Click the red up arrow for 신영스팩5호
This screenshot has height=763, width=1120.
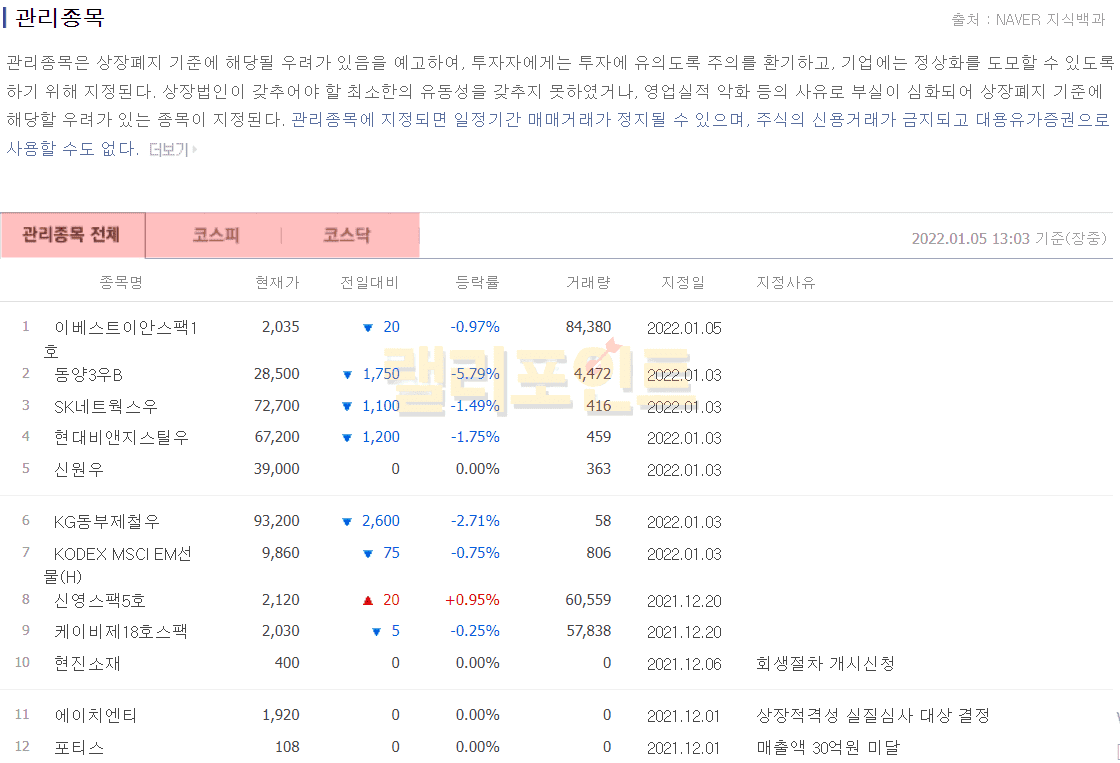pyautogui.click(x=368, y=601)
